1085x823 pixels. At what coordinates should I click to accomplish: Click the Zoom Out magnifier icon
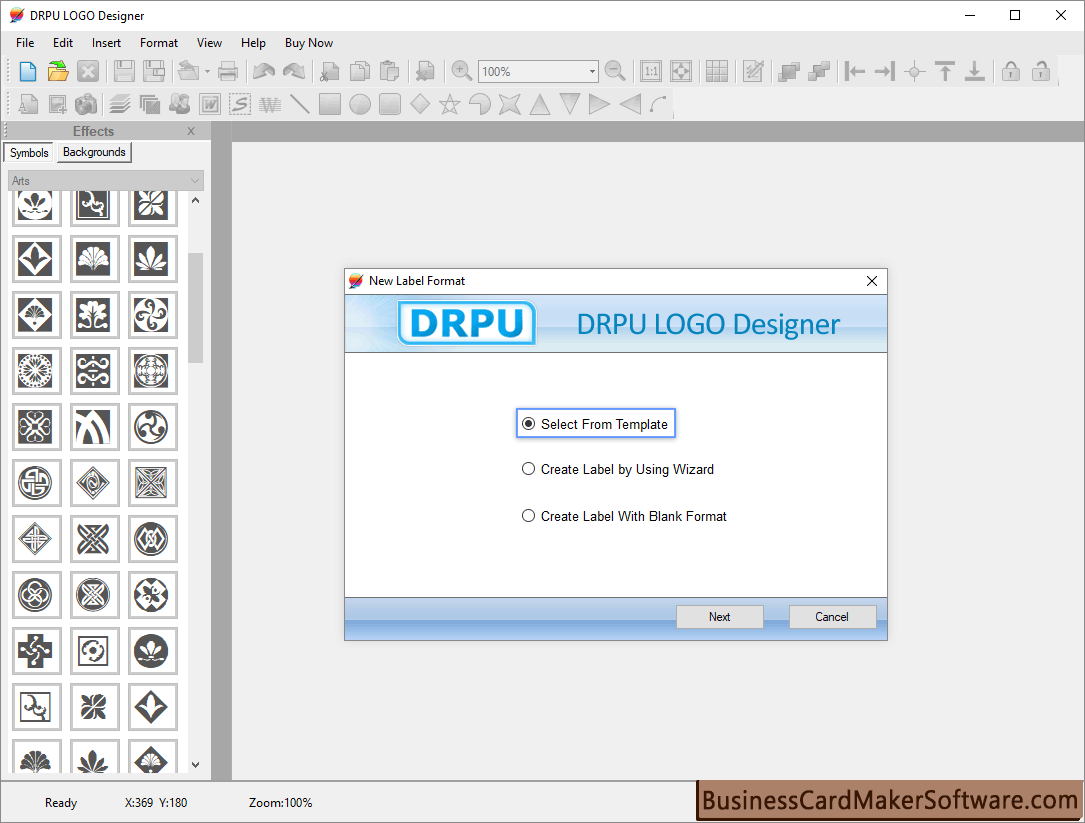point(614,71)
